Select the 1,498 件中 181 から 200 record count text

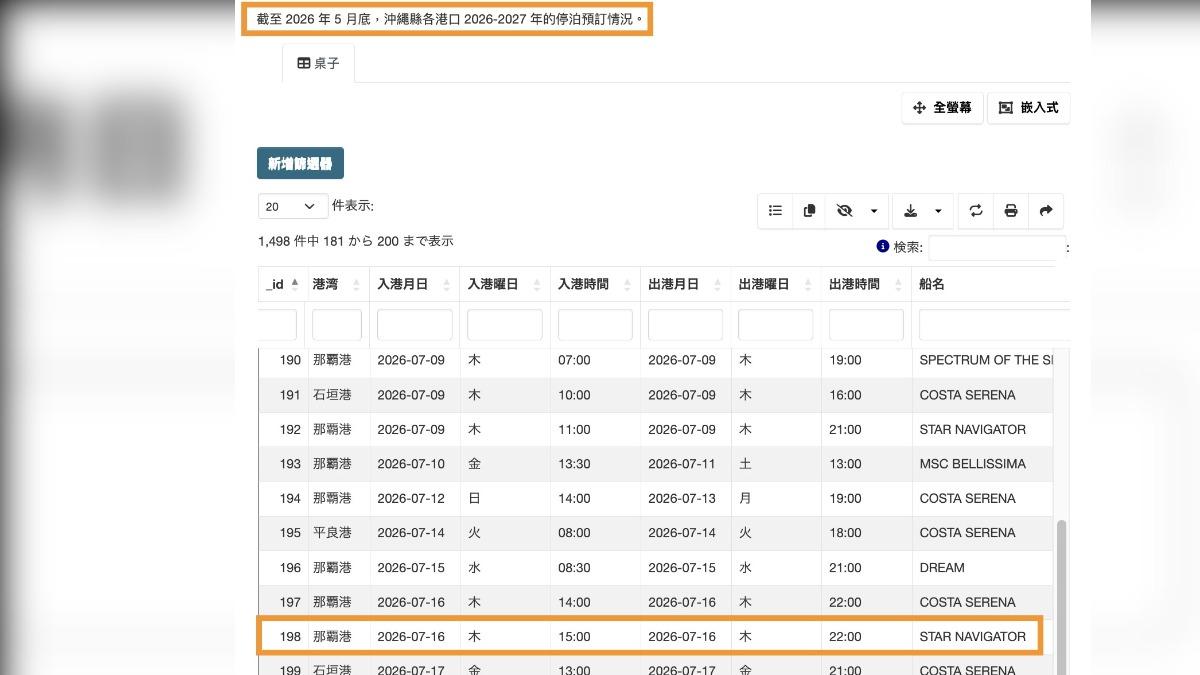click(x=355, y=241)
